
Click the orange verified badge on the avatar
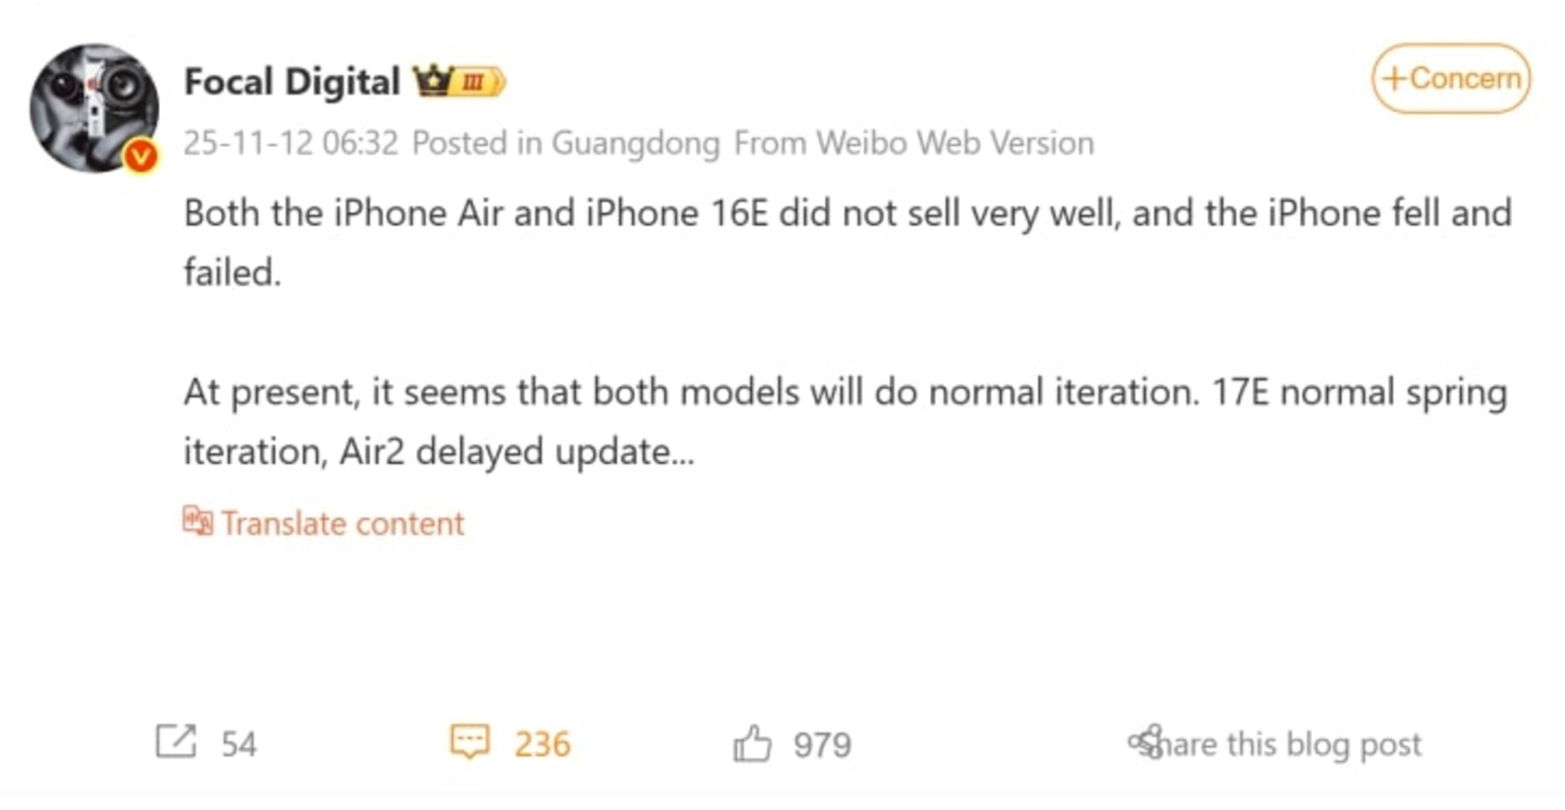coord(140,155)
